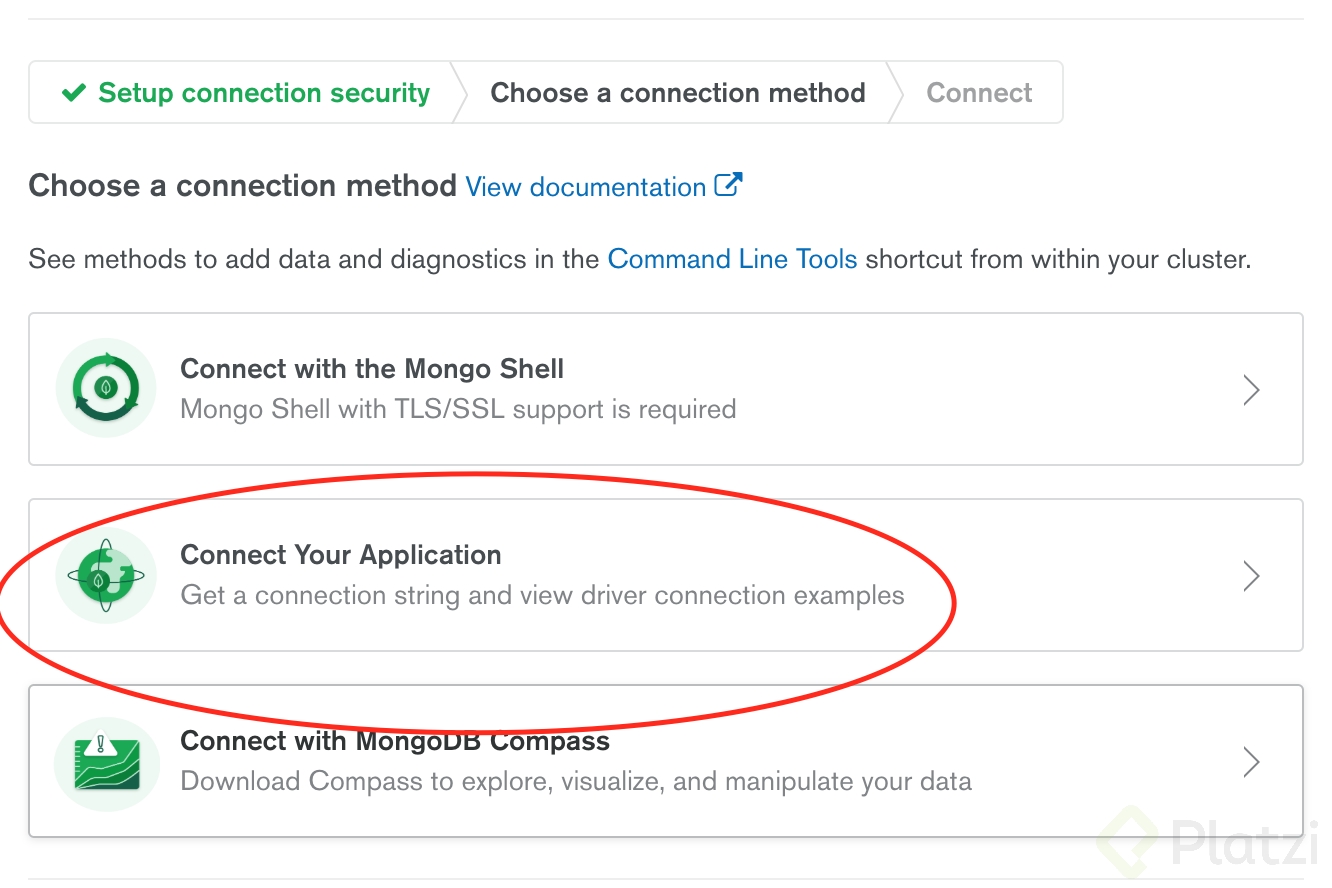Image resolution: width=1332 pixels, height=888 pixels.
Task: Click the Mongo Shell TLS/SSL support description
Action: point(458,409)
